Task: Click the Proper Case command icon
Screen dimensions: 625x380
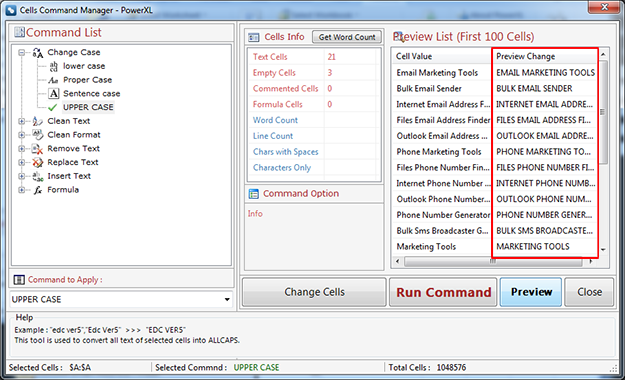Action: 53,80
